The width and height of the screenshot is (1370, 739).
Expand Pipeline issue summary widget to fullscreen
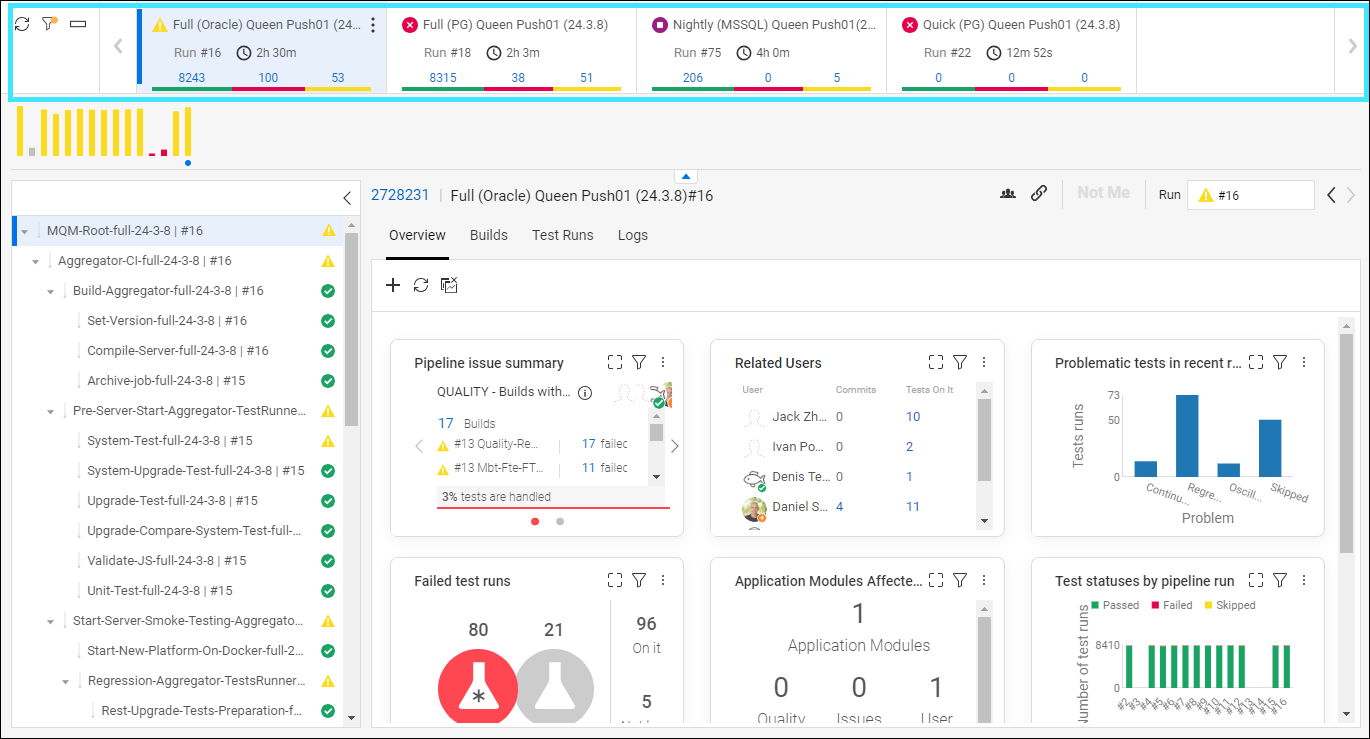tap(615, 362)
